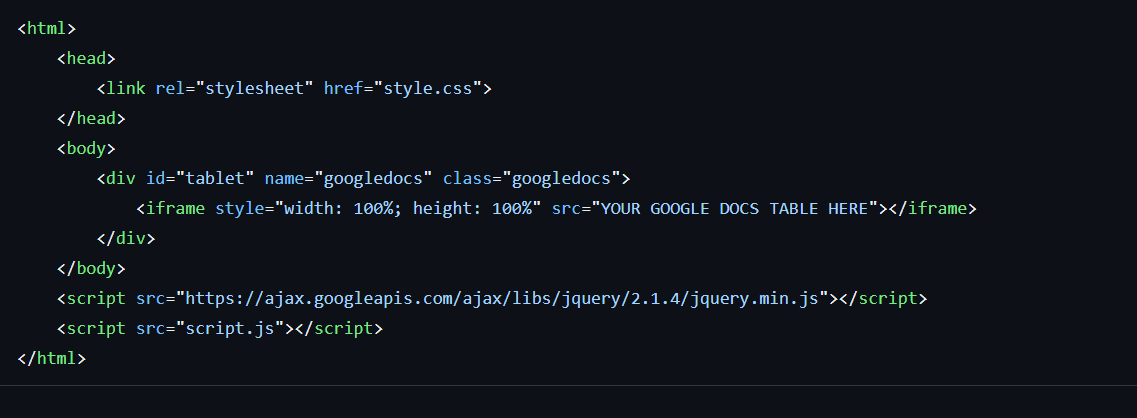
Task: Click the opening html tag text
Action: point(46,28)
